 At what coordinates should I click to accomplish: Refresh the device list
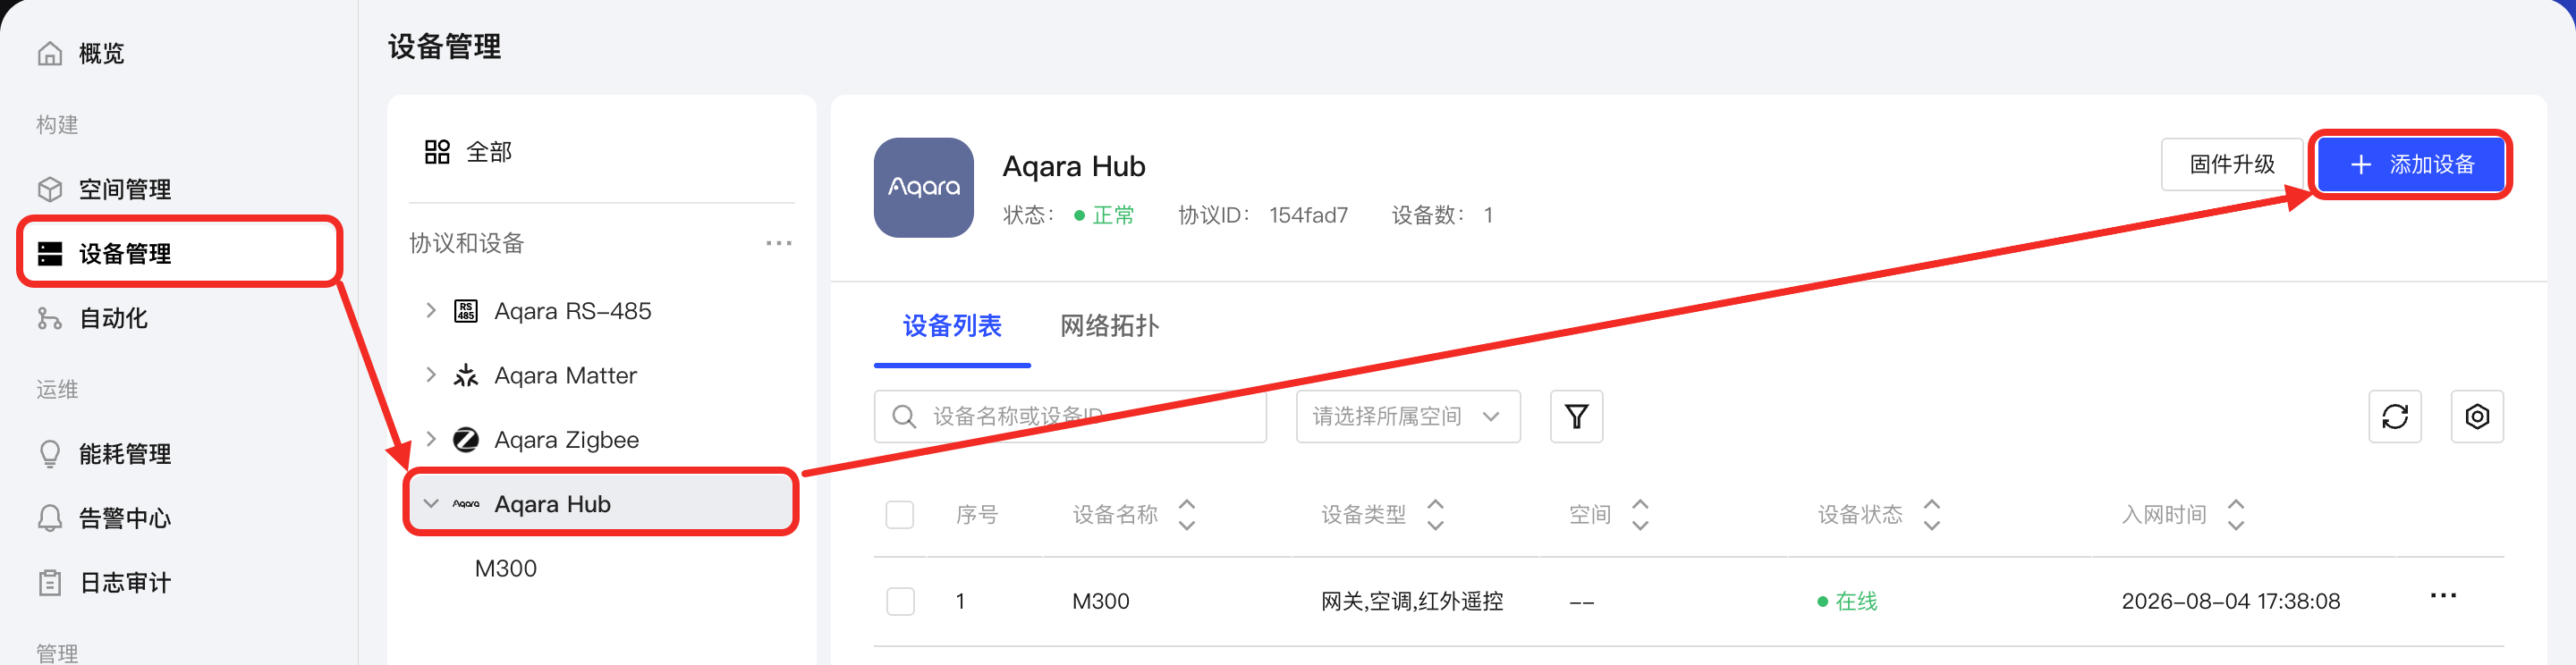2394,416
